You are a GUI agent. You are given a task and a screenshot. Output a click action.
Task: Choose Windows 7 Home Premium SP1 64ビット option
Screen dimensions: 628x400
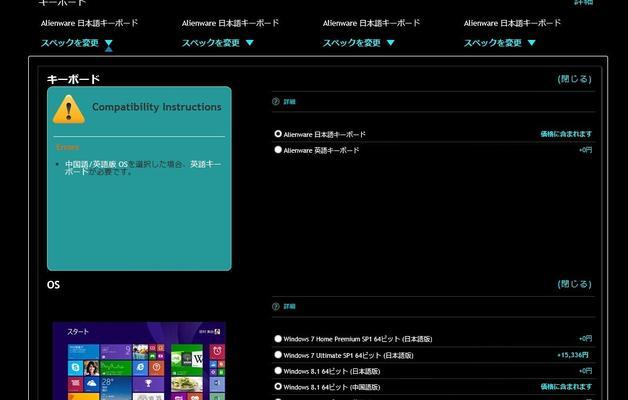click(x=278, y=339)
